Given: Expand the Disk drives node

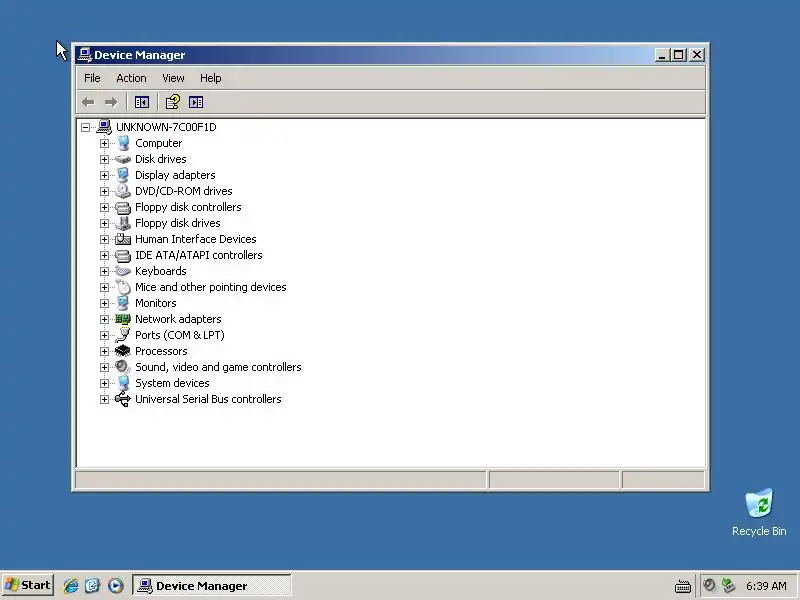Looking at the screenshot, I should (x=105, y=160).
